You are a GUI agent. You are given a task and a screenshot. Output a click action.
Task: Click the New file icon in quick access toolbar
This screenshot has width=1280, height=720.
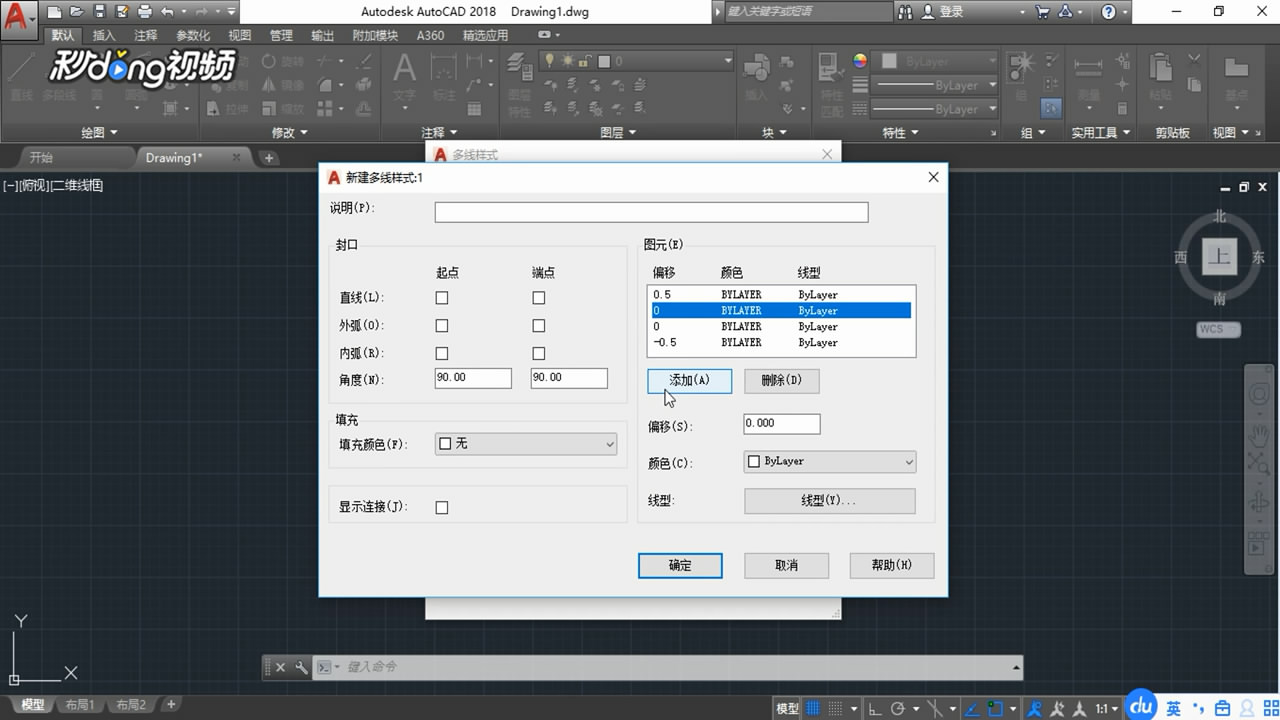[x=54, y=12]
